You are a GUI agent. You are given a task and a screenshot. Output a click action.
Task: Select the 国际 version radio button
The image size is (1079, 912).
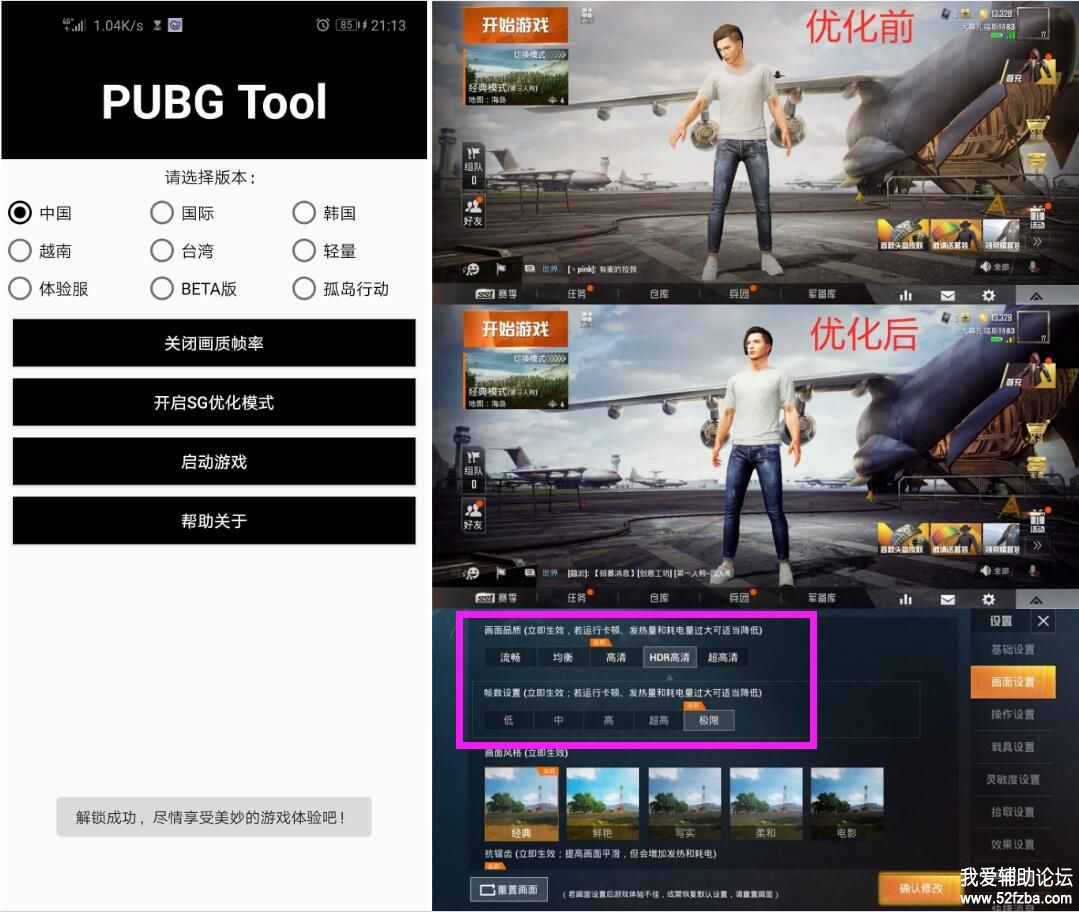pyautogui.click(x=162, y=213)
